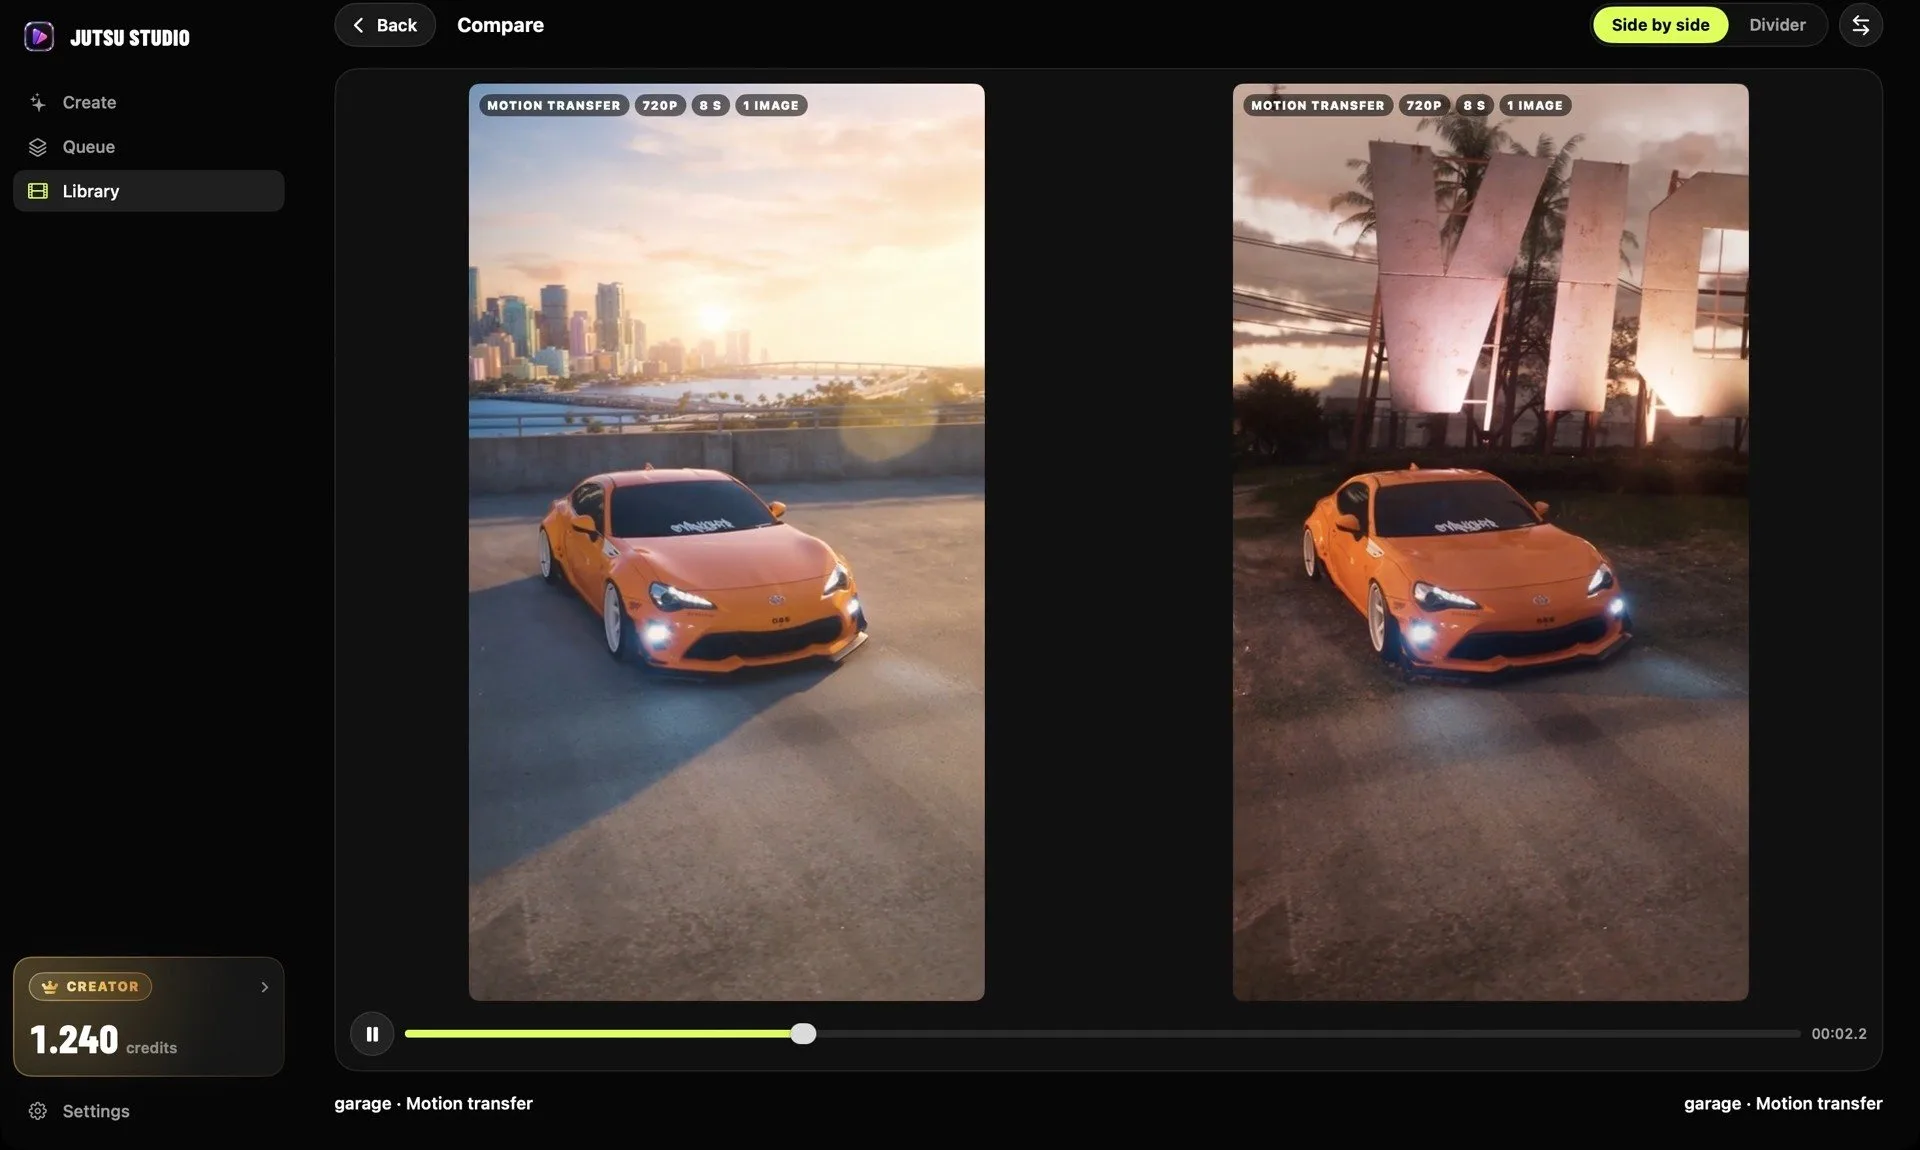Switch to Divider compare mode
This screenshot has height=1150, width=1920.
(1777, 25)
